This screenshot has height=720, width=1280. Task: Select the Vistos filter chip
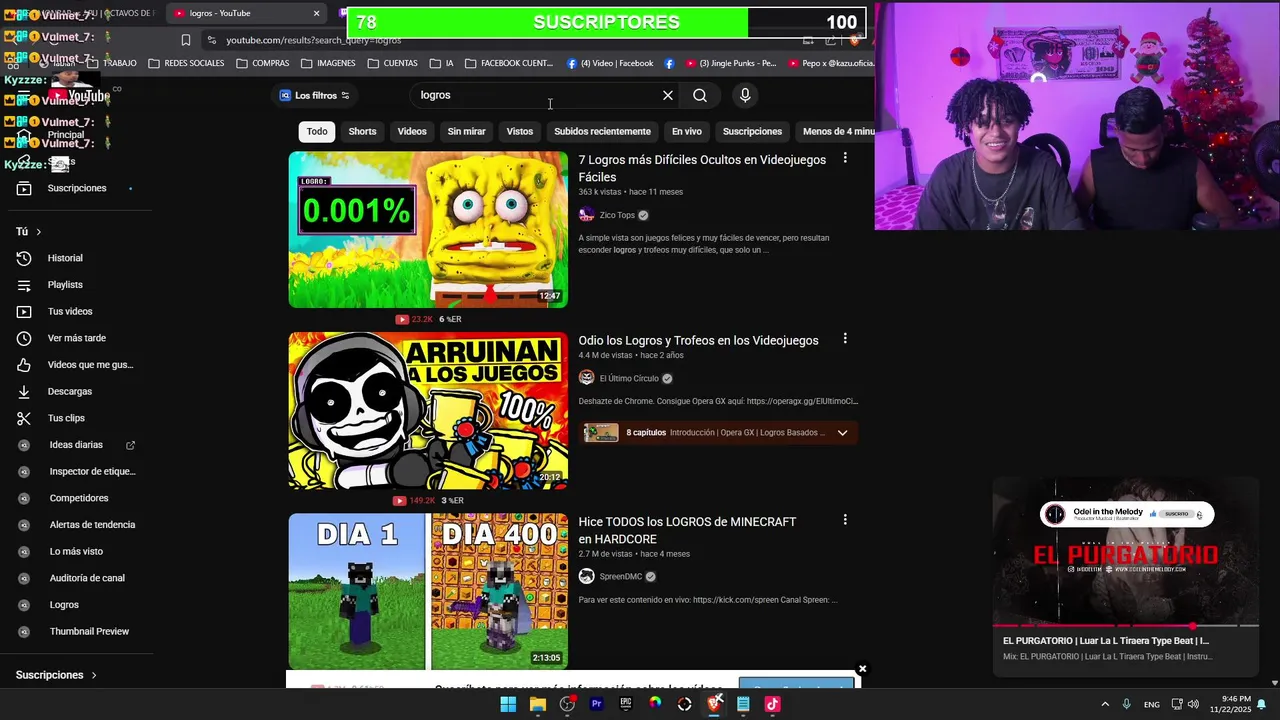click(x=520, y=131)
